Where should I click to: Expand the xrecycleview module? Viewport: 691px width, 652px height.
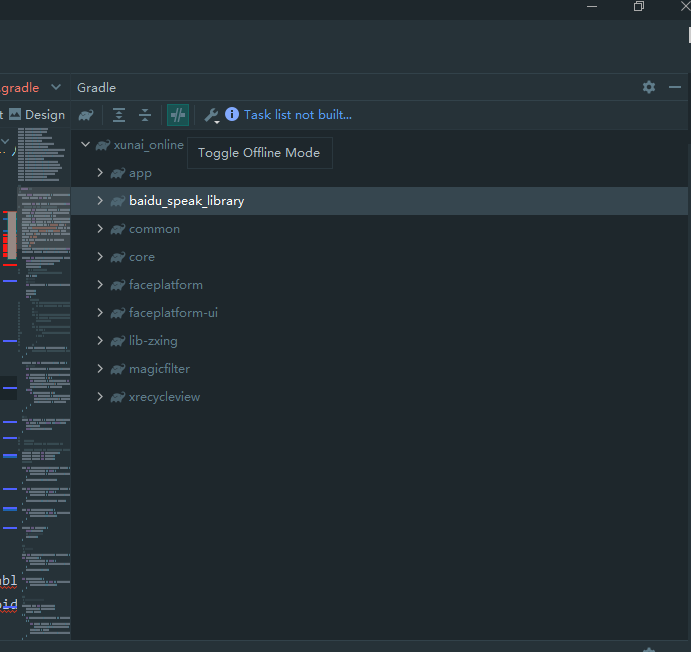(x=100, y=396)
